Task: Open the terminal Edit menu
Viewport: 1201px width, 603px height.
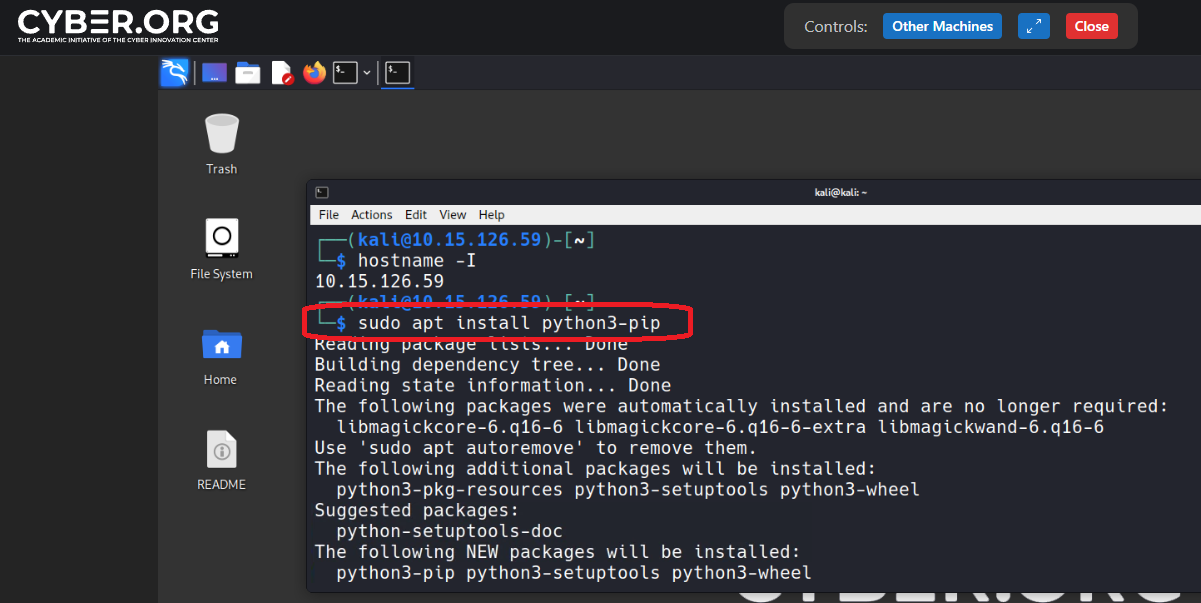Action: (x=416, y=215)
